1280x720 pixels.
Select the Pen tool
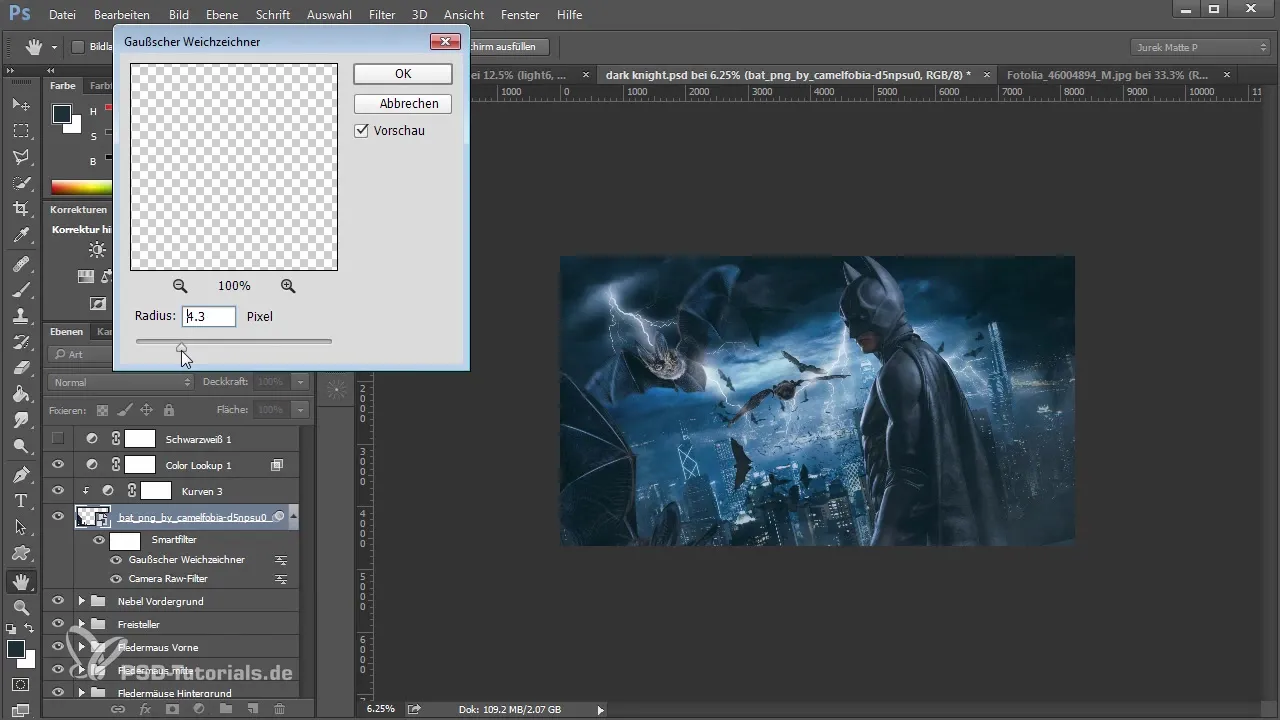pyautogui.click(x=20, y=473)
